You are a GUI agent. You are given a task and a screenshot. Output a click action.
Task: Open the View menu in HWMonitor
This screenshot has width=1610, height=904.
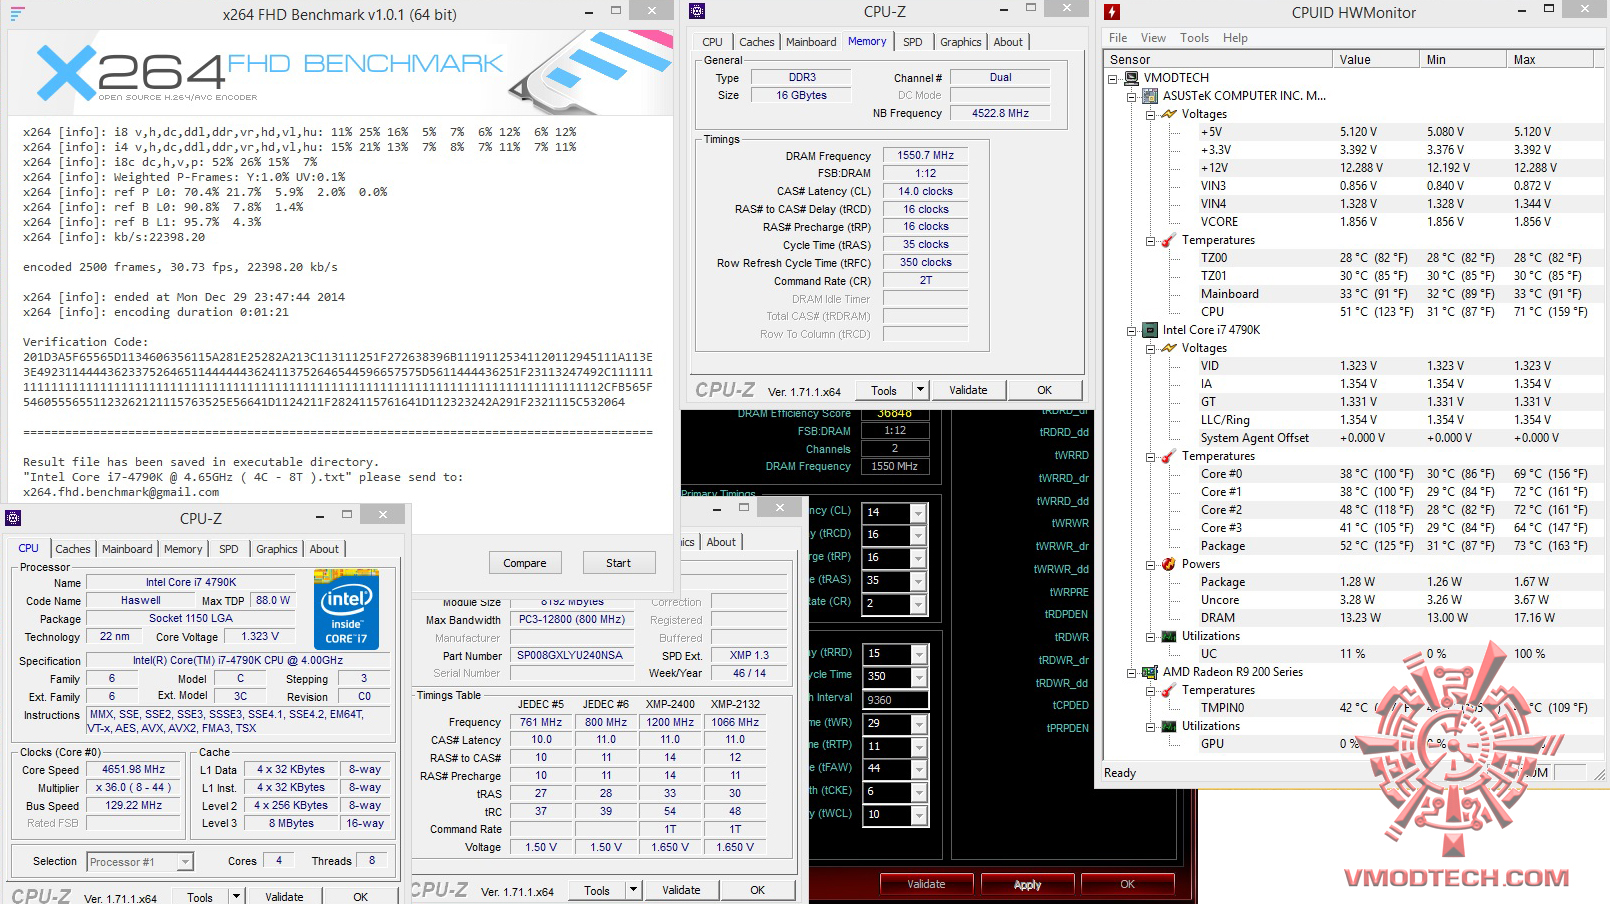point(1153,38)
